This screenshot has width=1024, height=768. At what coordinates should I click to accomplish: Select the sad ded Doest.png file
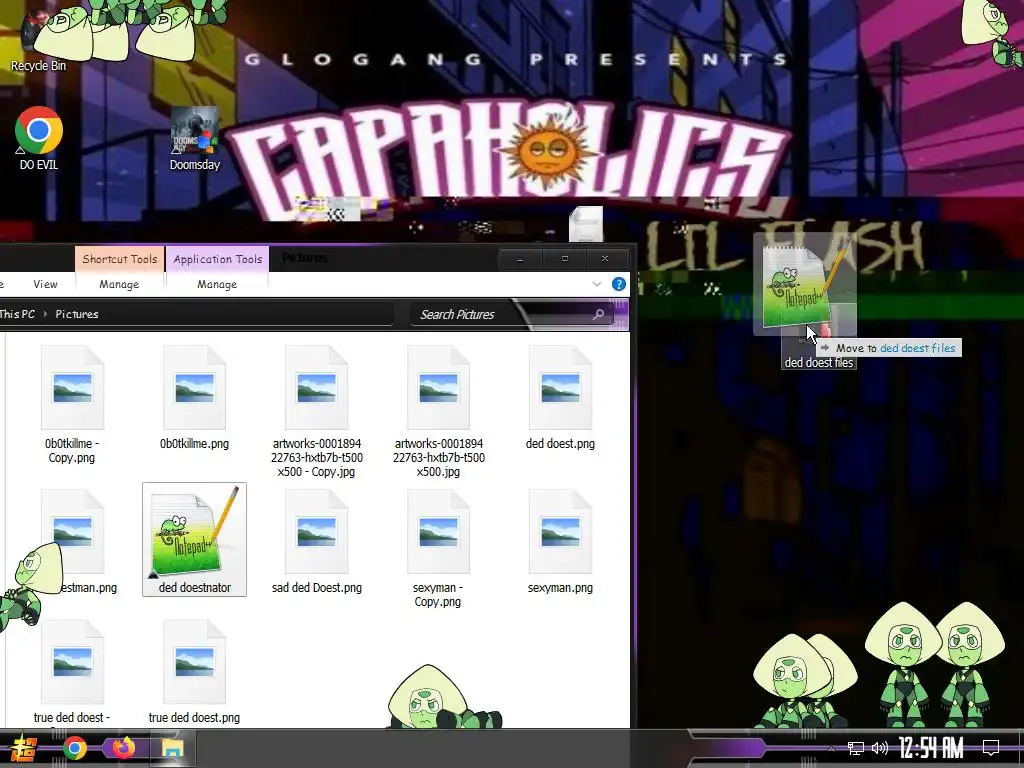[x=317, y=542]
